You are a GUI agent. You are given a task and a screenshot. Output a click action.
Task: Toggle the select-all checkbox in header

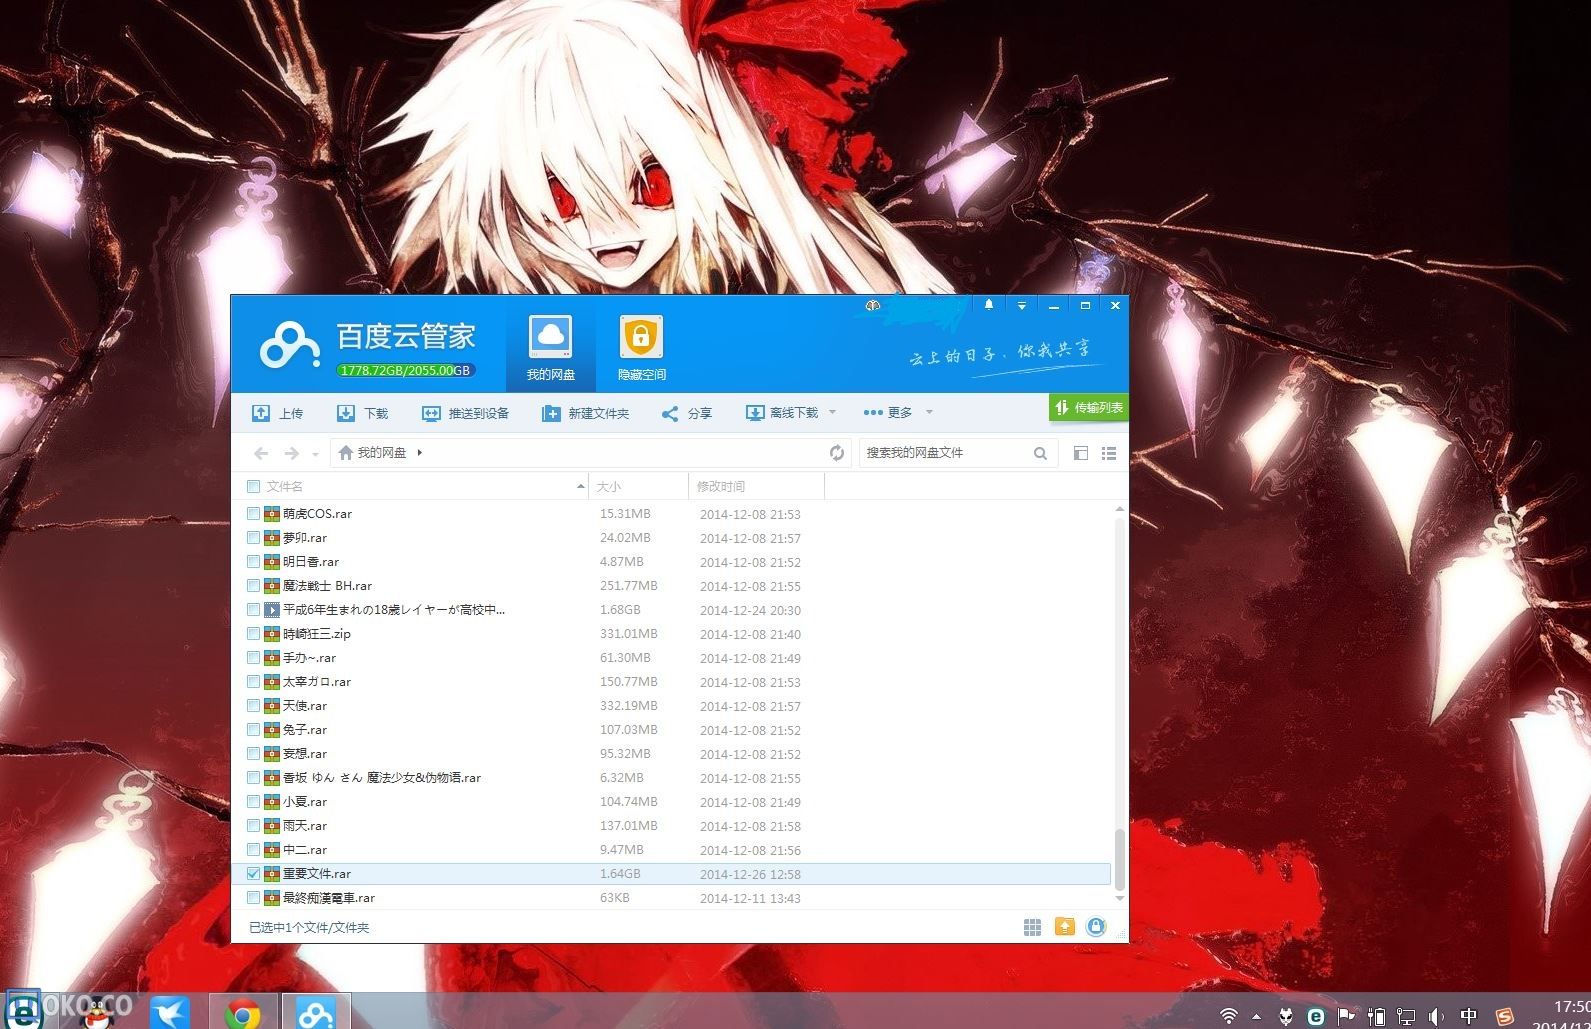click(253, 486)
